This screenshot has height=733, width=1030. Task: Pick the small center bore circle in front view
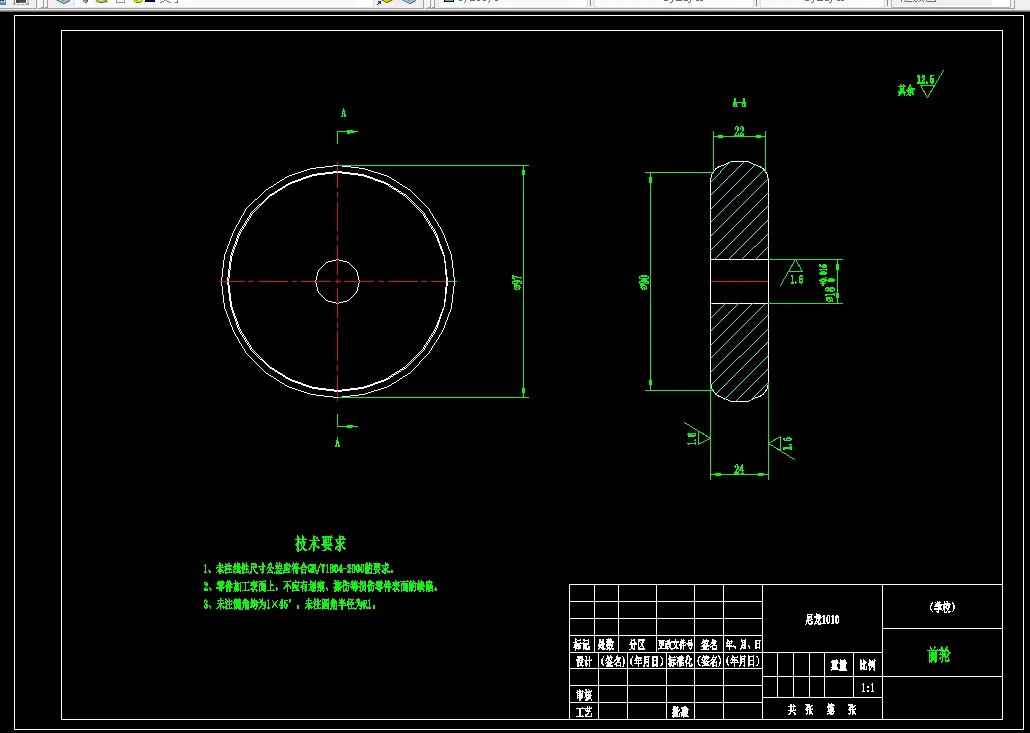click(x=338, y=281)
